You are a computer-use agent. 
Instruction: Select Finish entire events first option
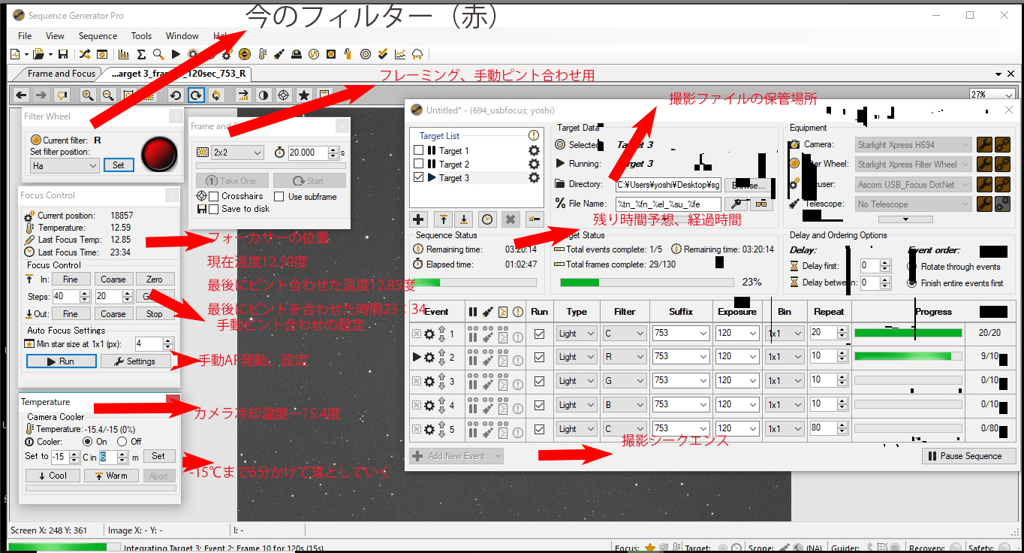(x=912, y=283)
